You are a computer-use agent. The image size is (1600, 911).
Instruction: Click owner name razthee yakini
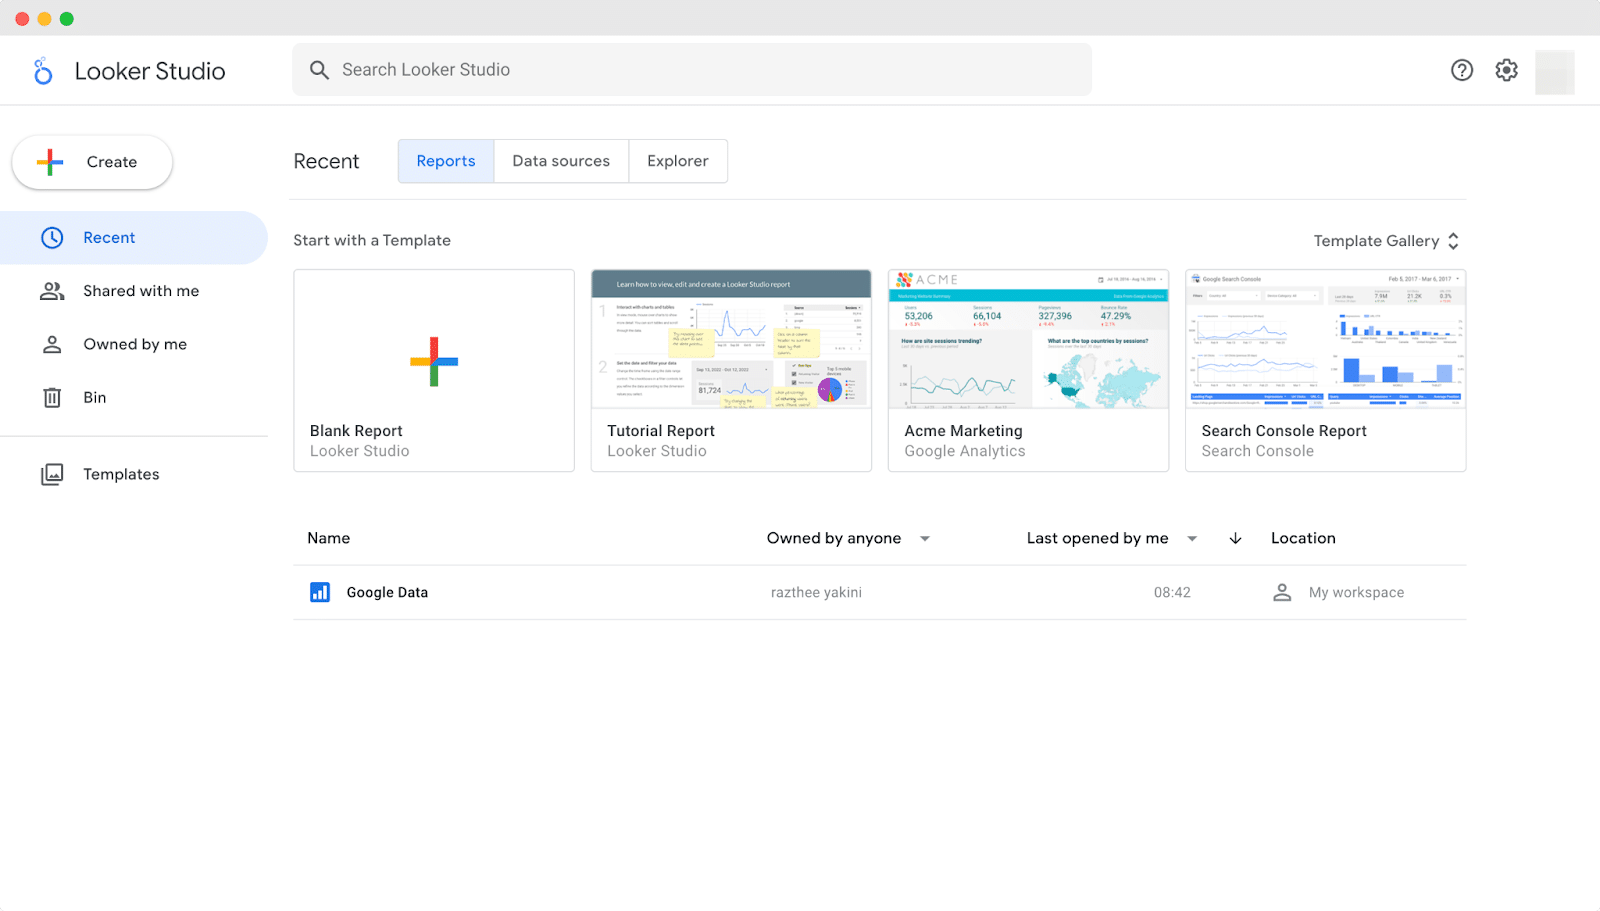click(x=816, y=593)
